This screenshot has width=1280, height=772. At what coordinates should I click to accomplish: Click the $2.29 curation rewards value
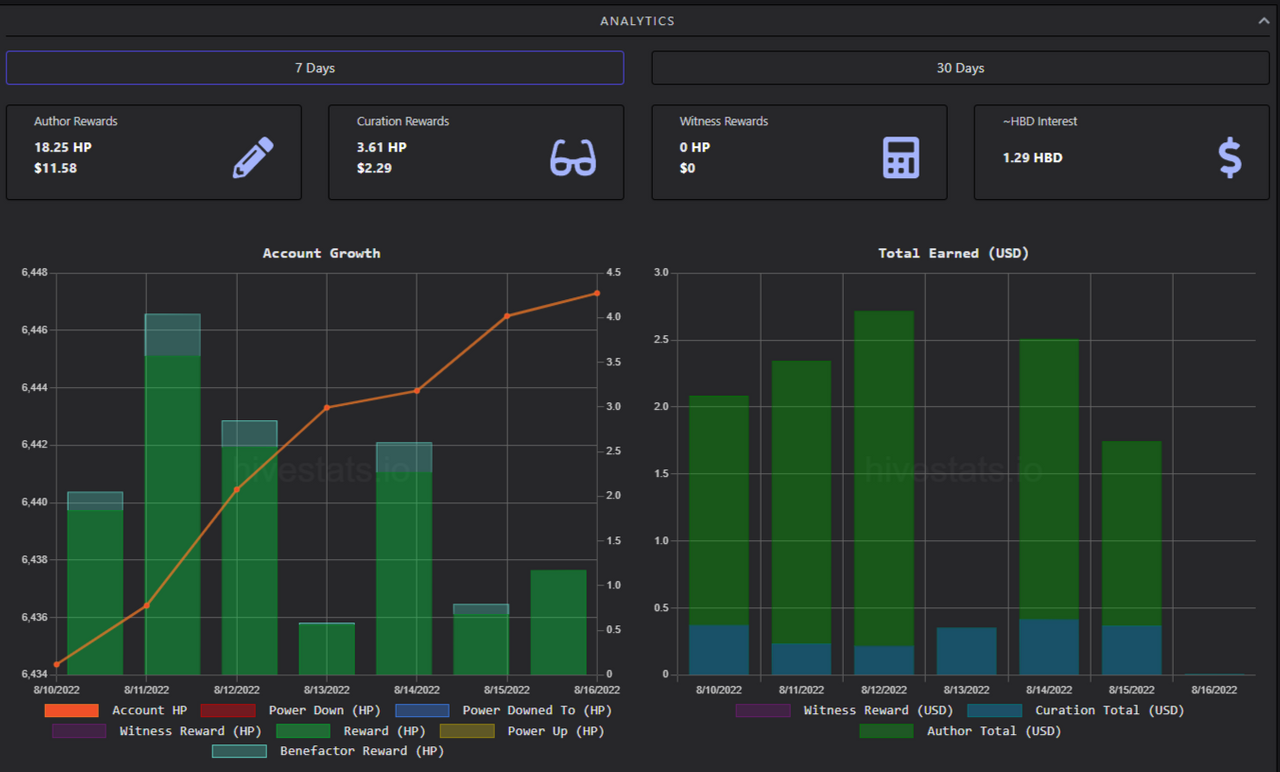click(375, 168)
